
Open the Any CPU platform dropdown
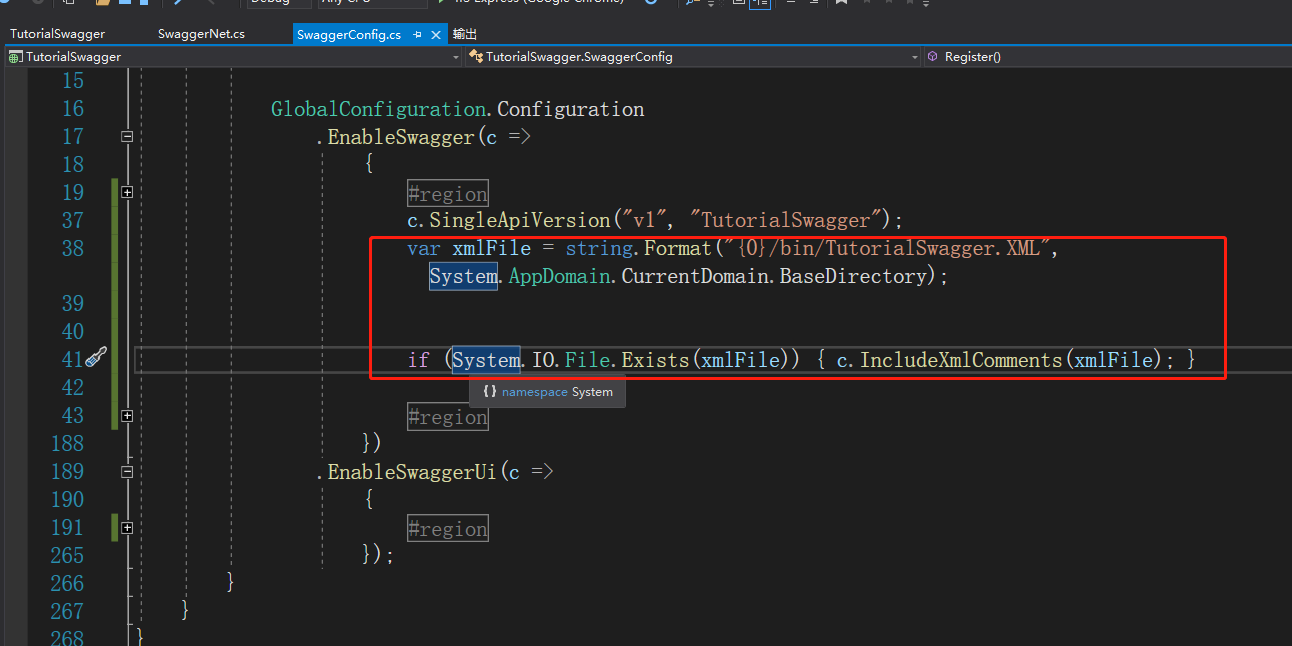372,3
